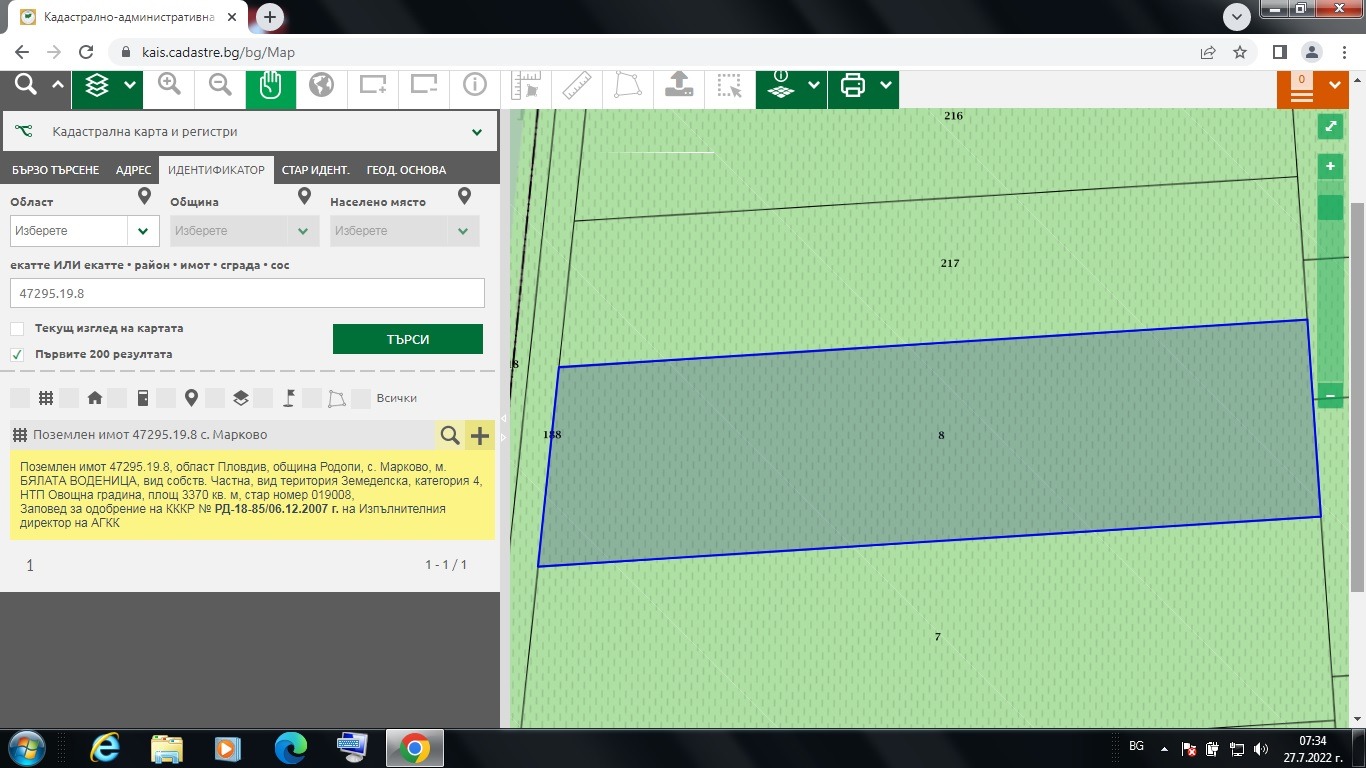Uncheck 'Първите 200 резултата' checkbox
The height and width of the screenshot is (768, 1366).
(17, 355)
